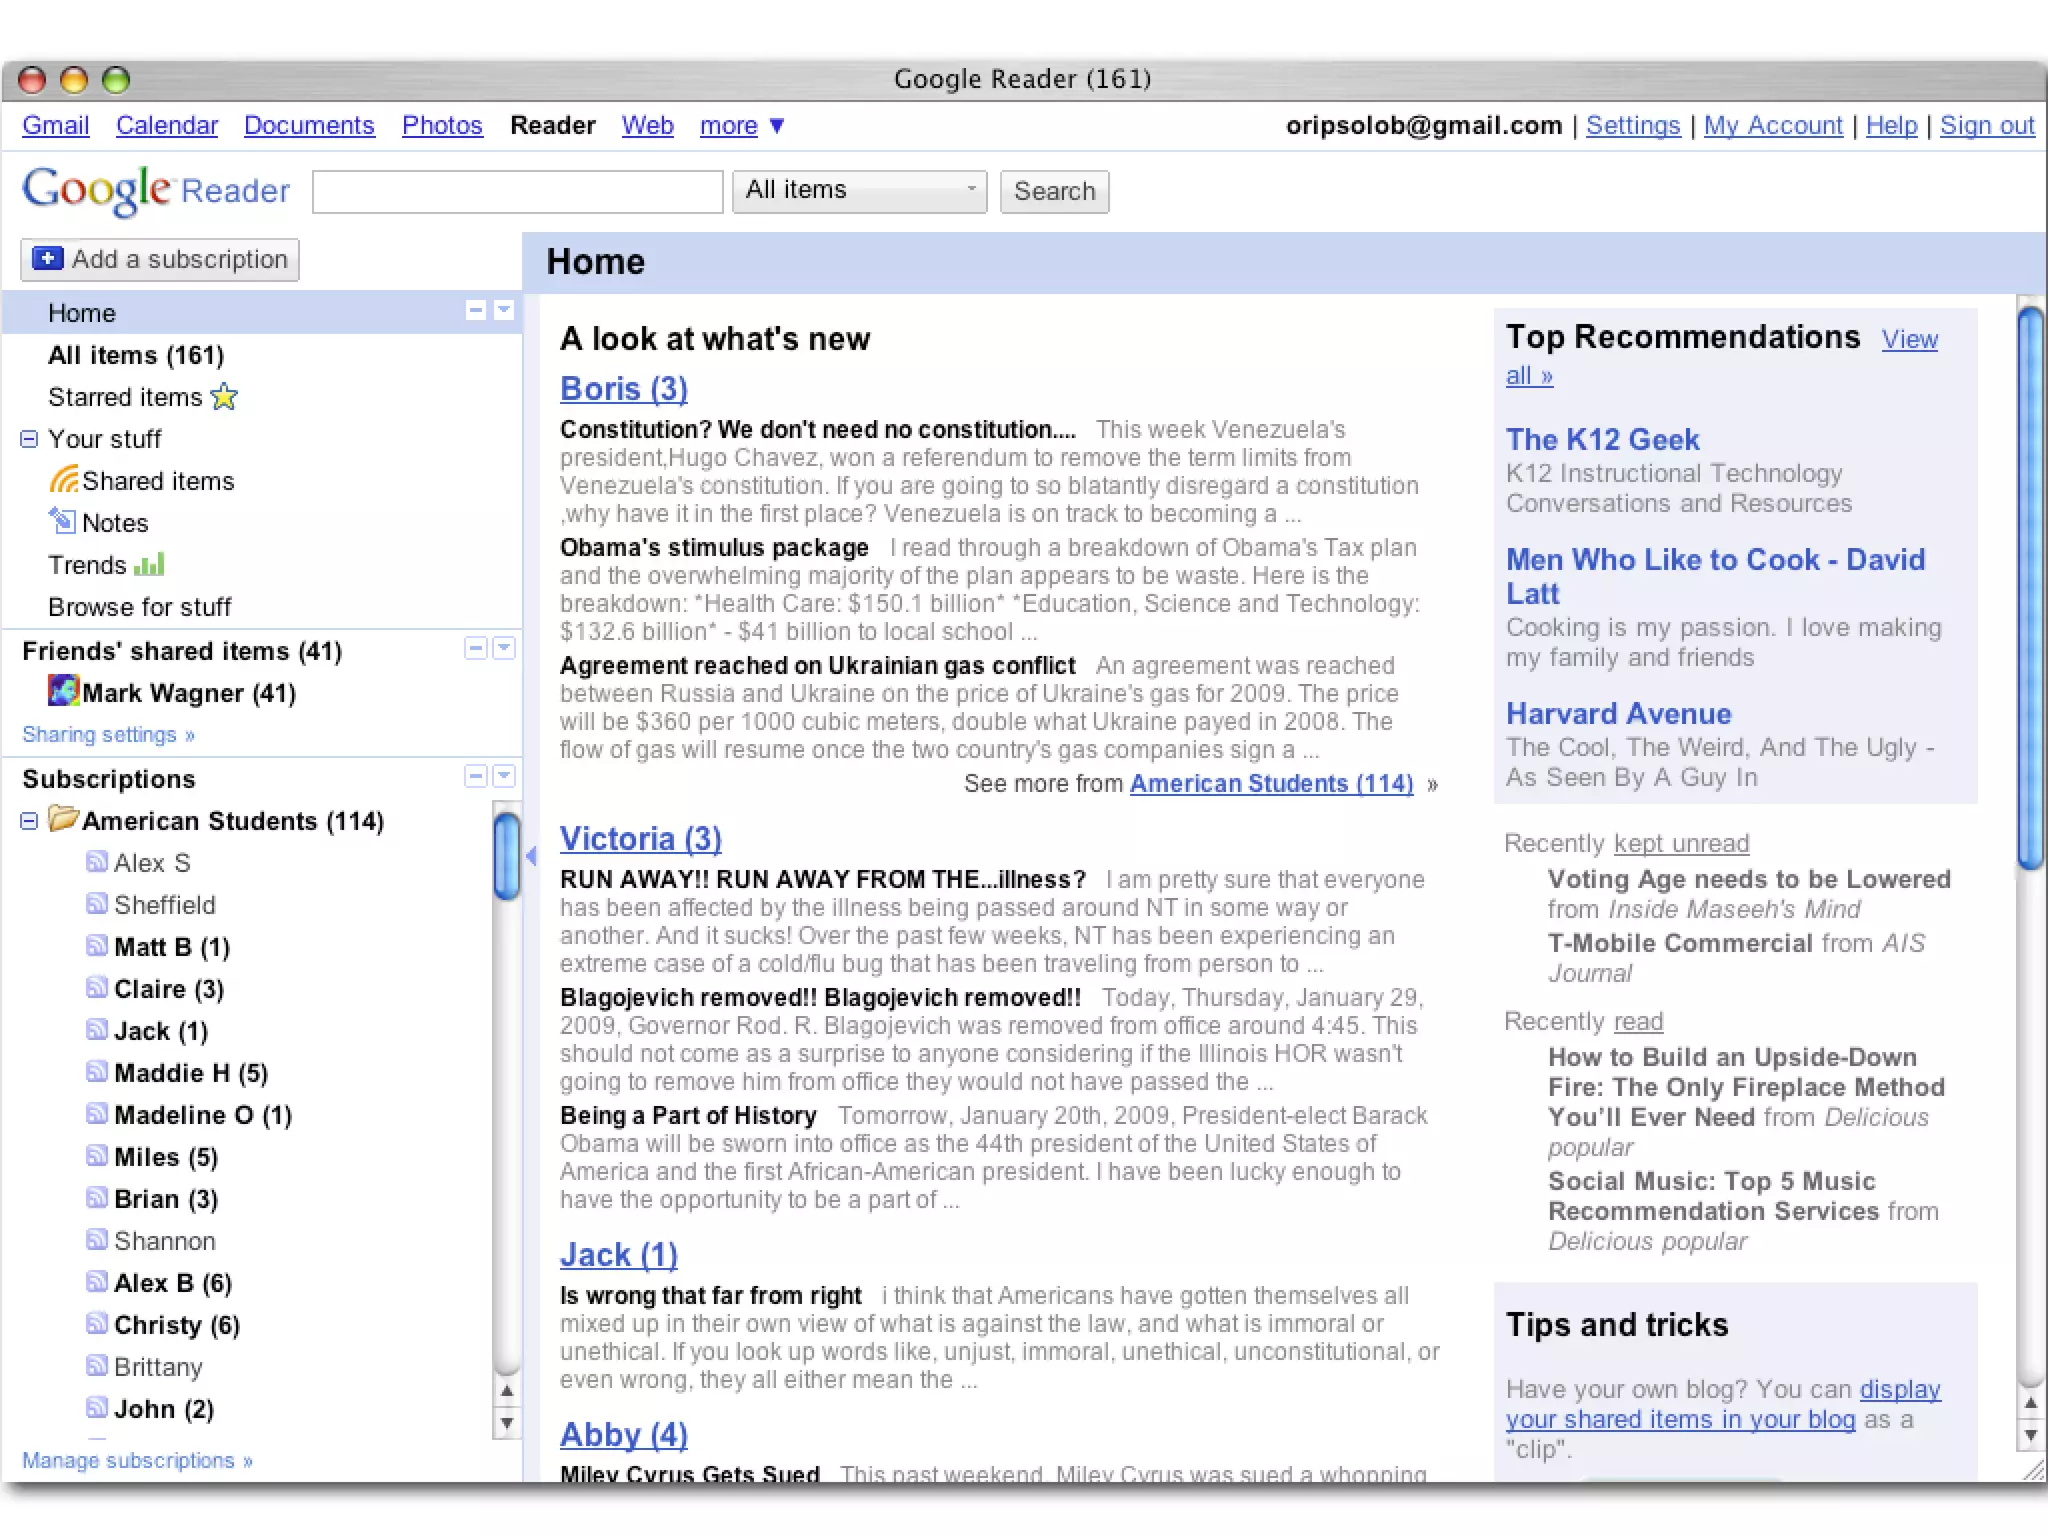Click See more from American Students (114)
This screenshot has height=1536, width=2048.
click(1271, 783)
